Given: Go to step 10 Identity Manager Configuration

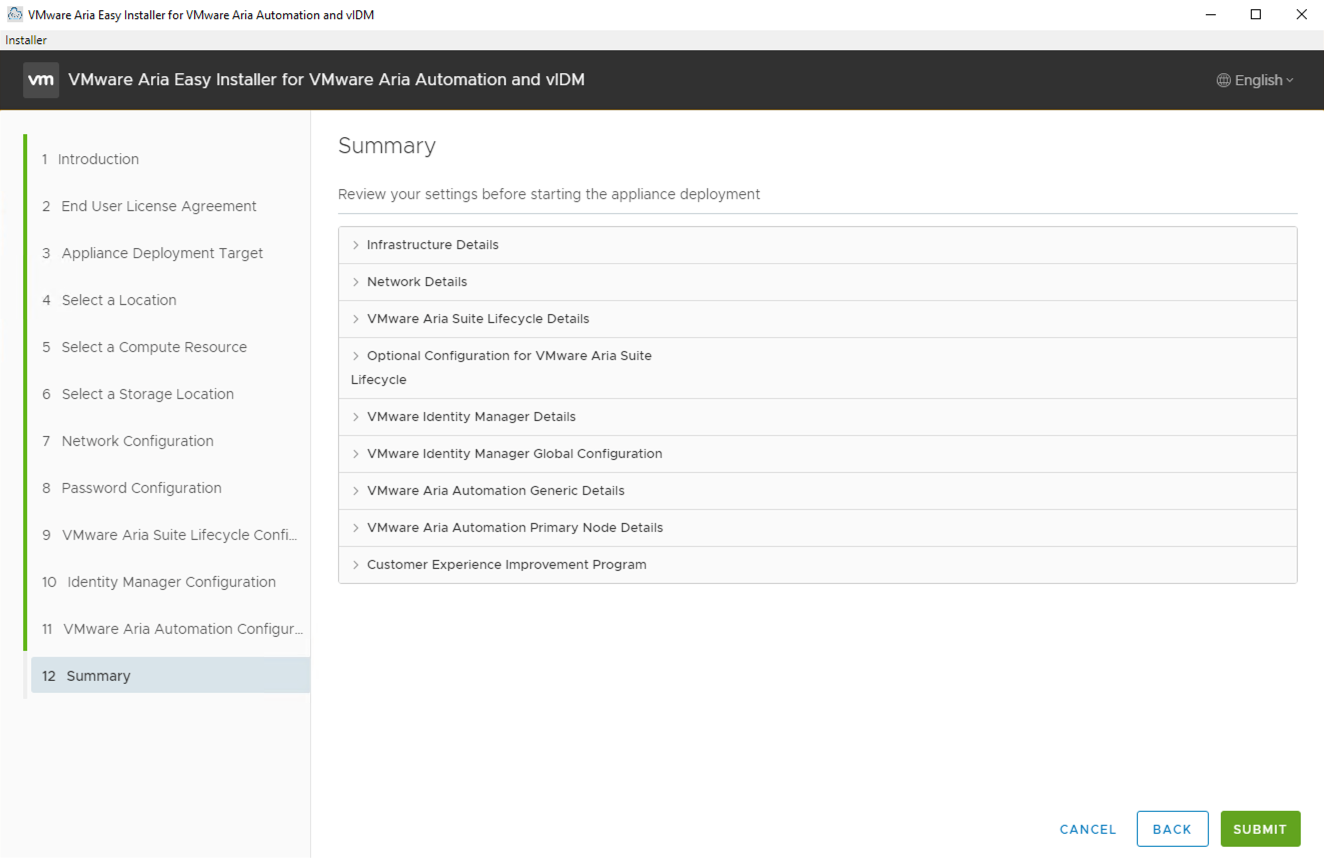Looking at the screenshot, I should 170,582.
